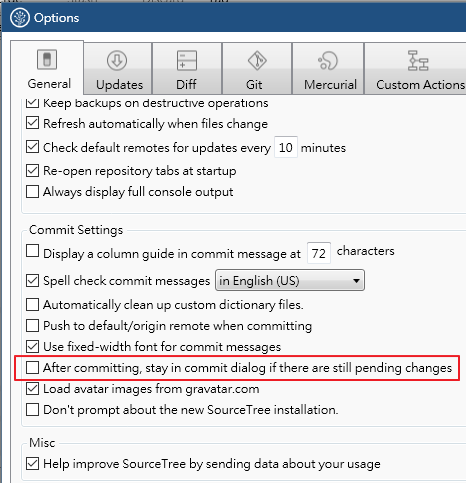466x483 pixels.
Task: Switch to the Diff tab label
Action: [x=186, y=84]
